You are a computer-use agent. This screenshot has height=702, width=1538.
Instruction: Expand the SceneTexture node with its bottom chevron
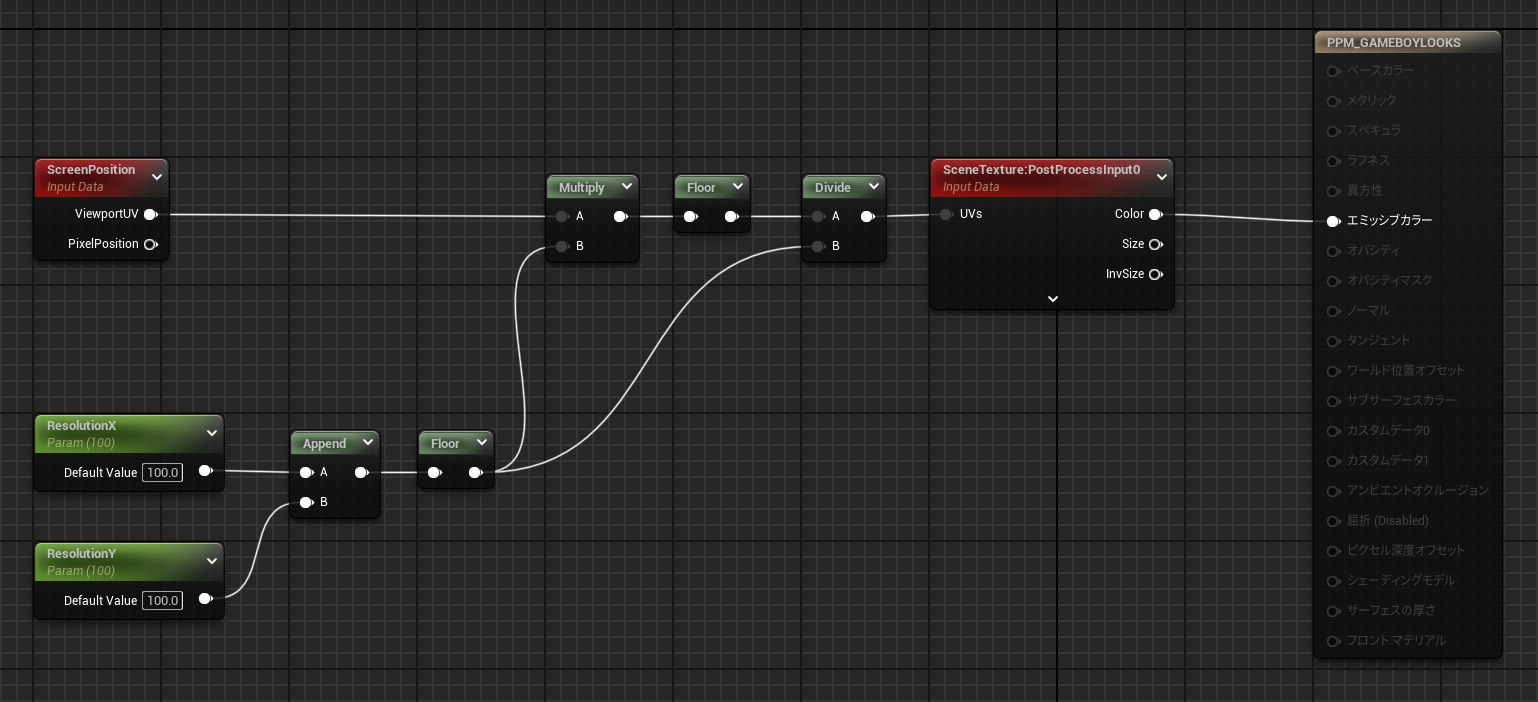1052,299
